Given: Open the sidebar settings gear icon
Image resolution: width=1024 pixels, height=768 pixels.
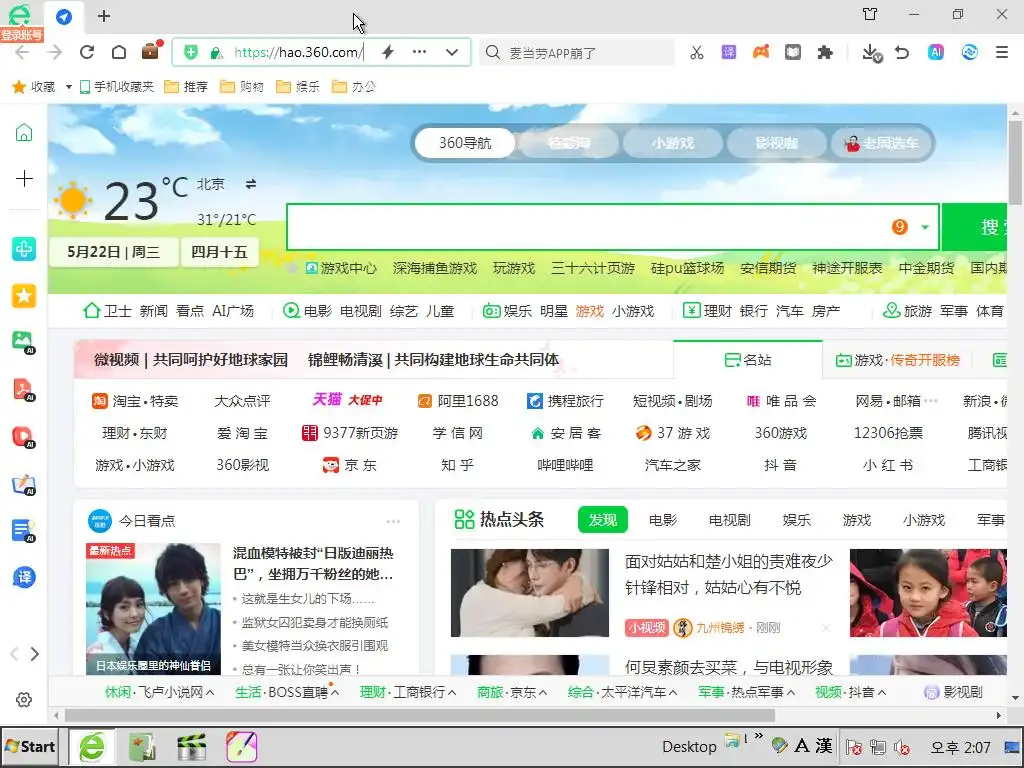Looking at the screenshot, I should (x=24, y=700).
